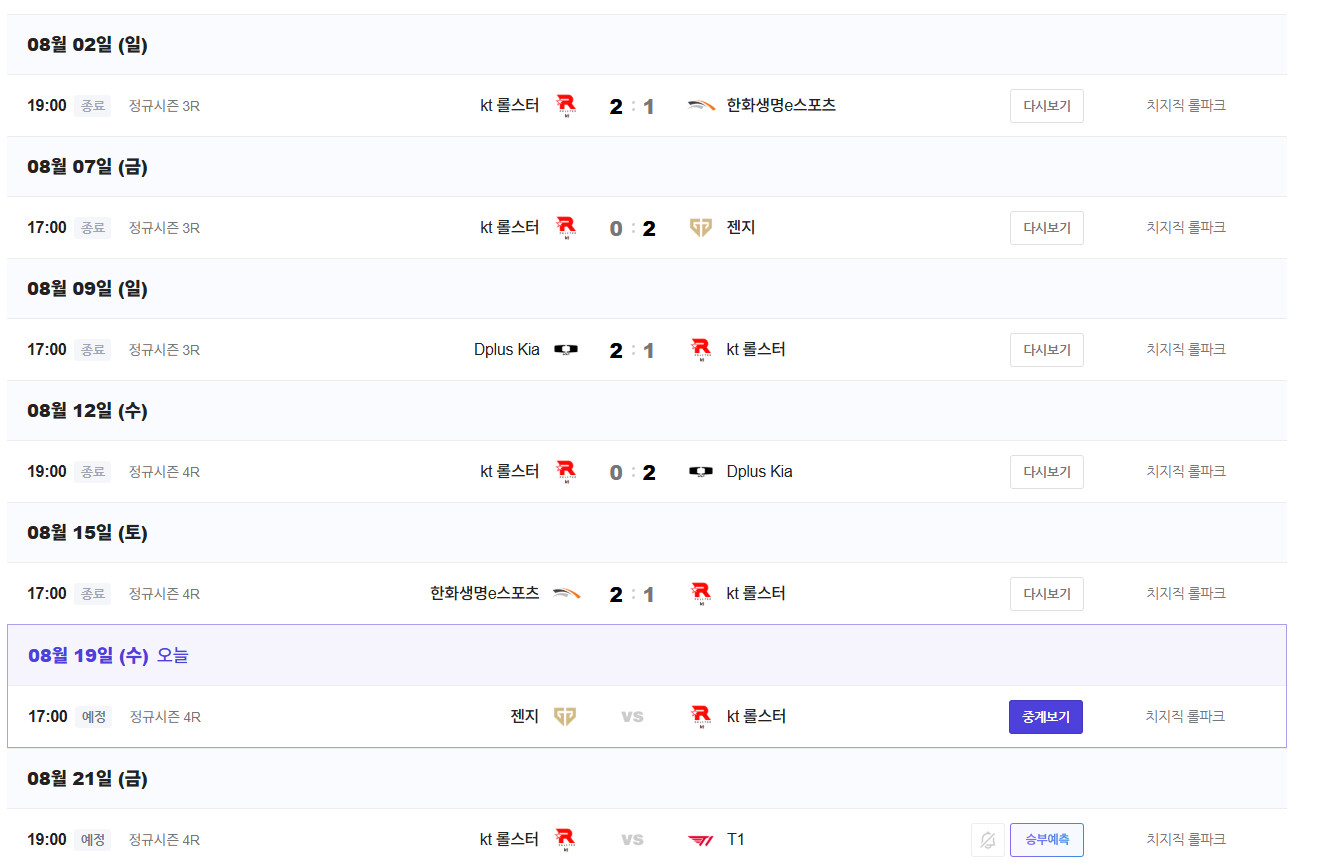Viewport: 1318px width, 864px height.
Task: Click the 19:00 start time of 08월 12일 match
Action: tap(47, 471)
